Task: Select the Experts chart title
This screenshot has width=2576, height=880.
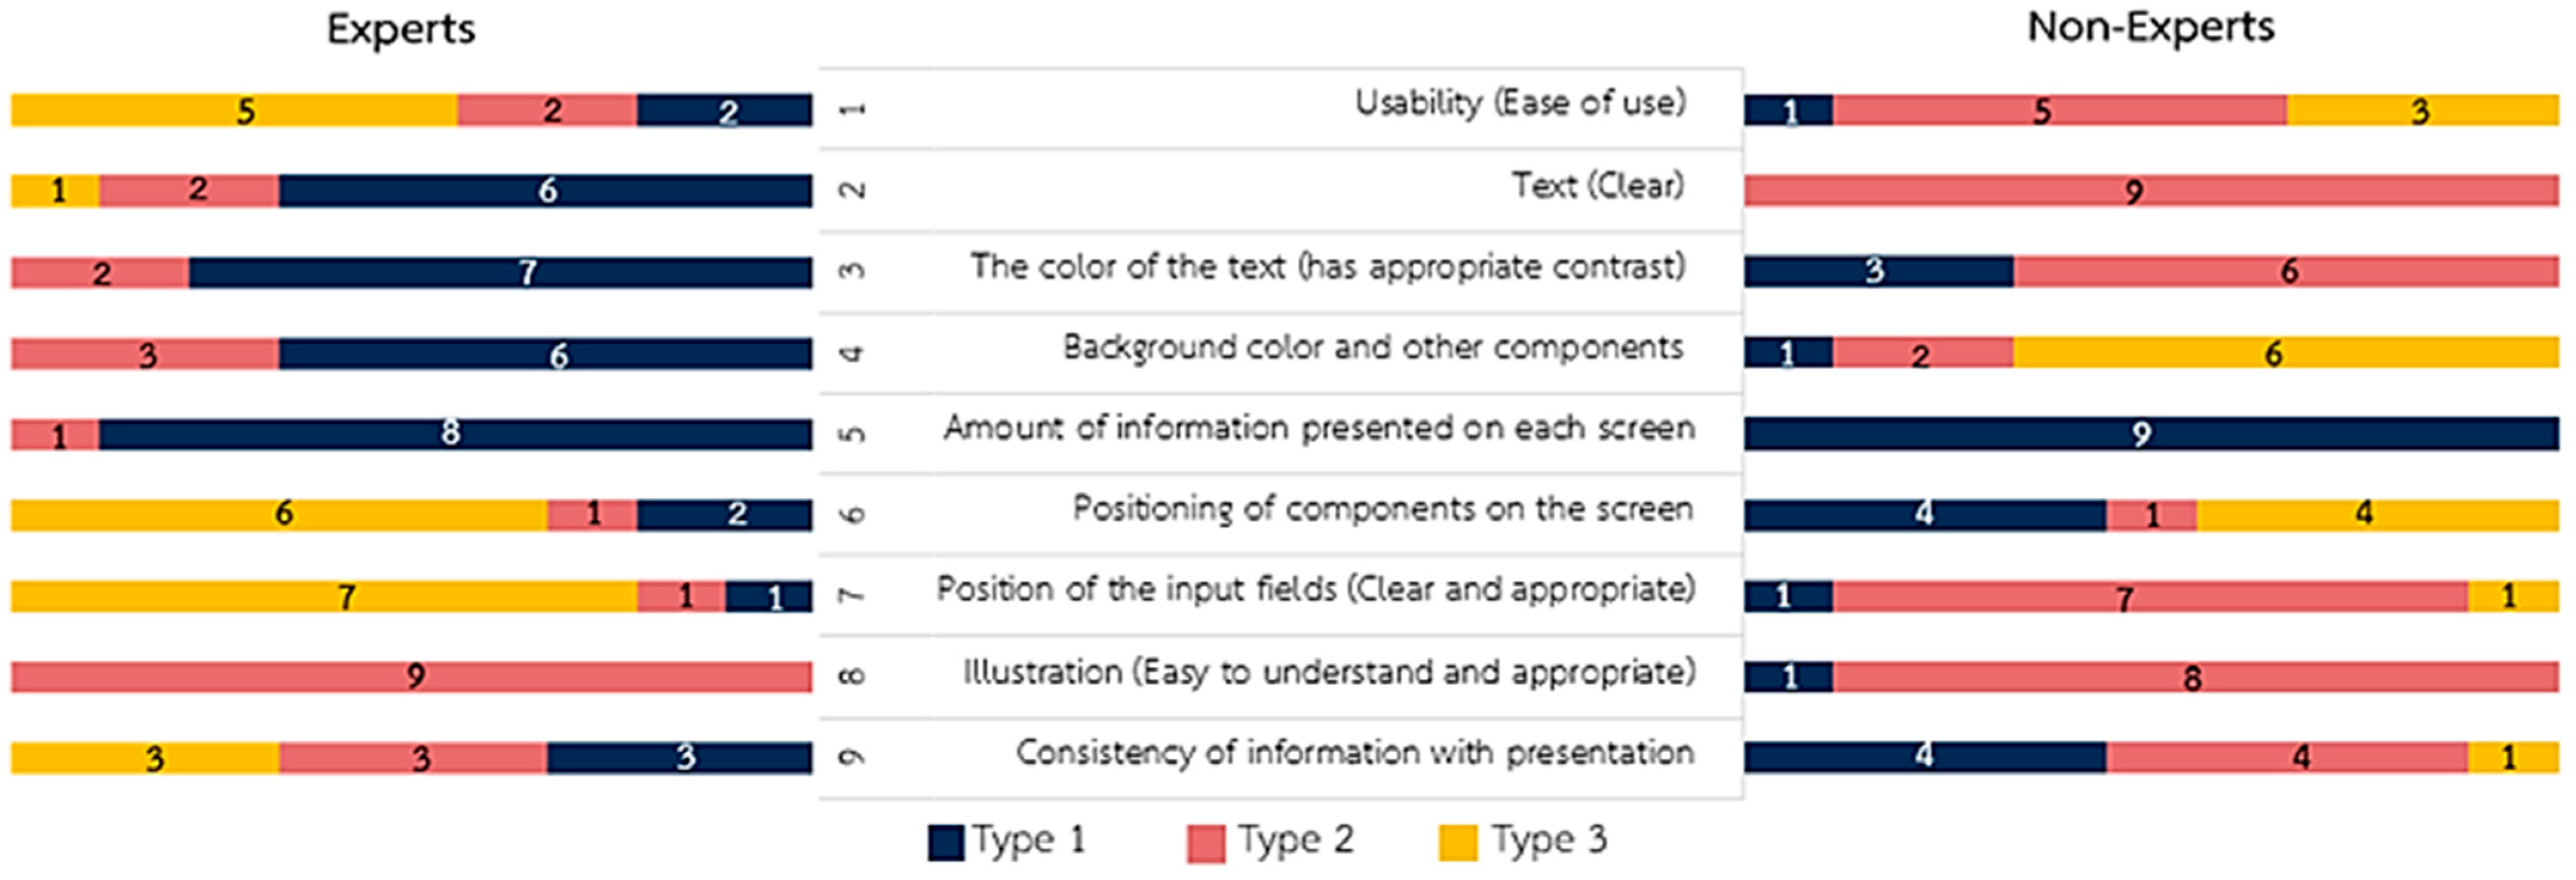Action: [400, 28]
